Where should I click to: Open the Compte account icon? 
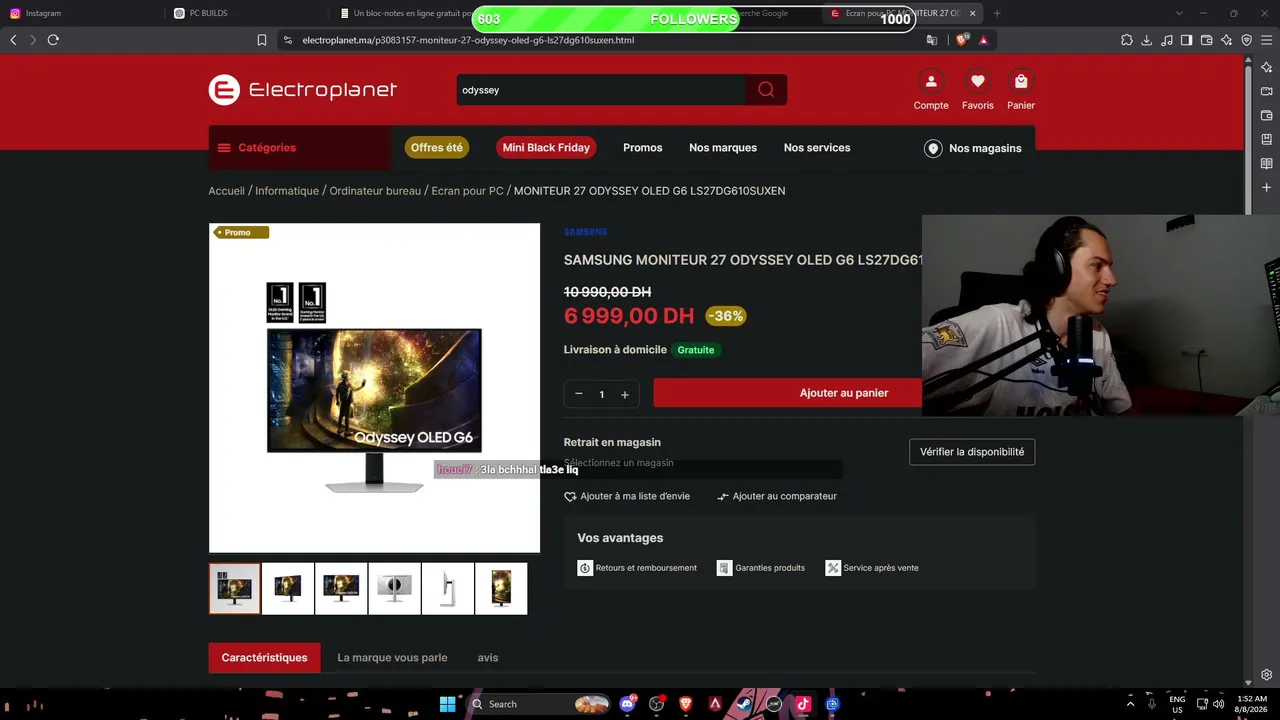[931, 81]
